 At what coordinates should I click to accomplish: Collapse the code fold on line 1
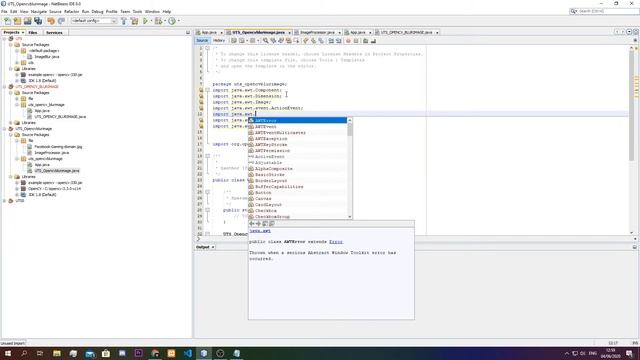point(207,48)
